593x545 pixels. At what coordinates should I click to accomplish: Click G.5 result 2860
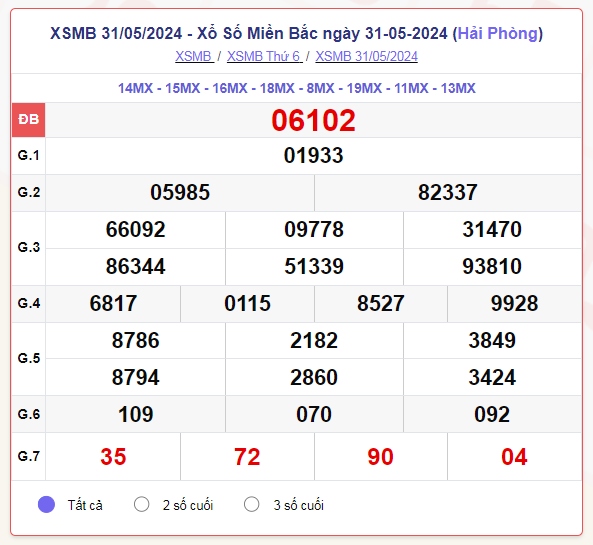point(314,377)
